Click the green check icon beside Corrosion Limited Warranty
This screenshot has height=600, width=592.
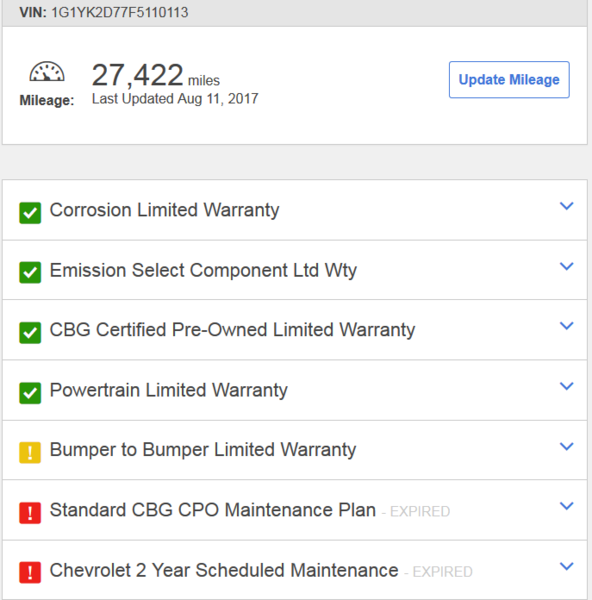(30, 213)
